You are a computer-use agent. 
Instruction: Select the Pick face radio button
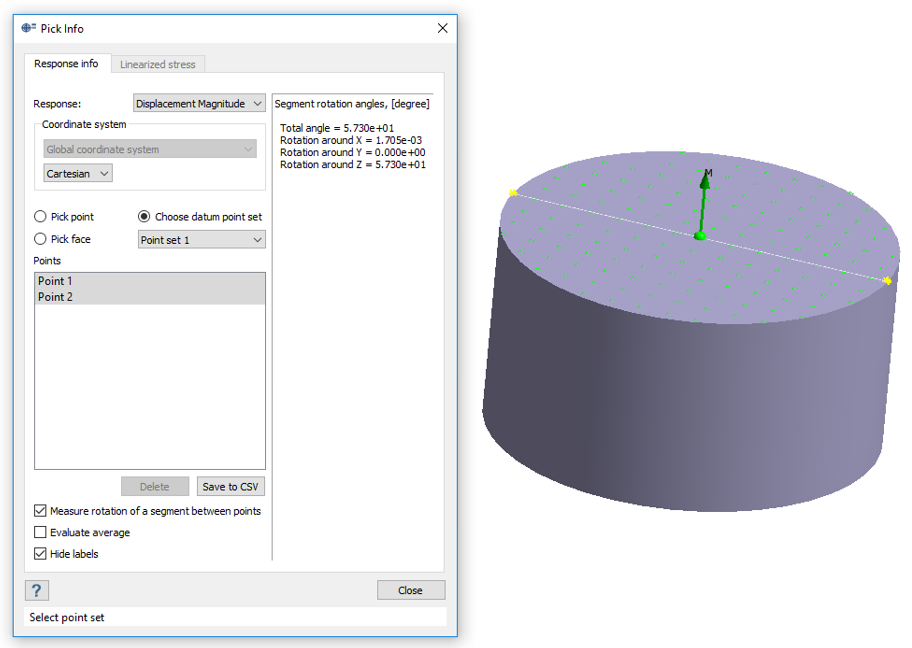[x=41, y=239]
